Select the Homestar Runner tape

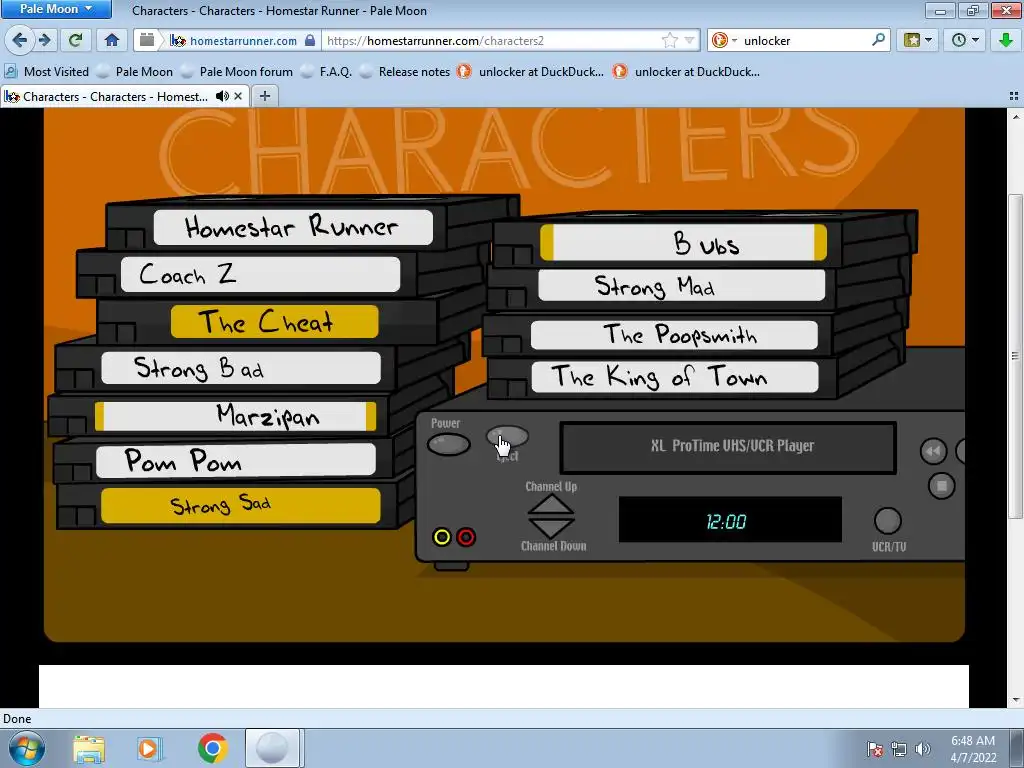point(293,227)
